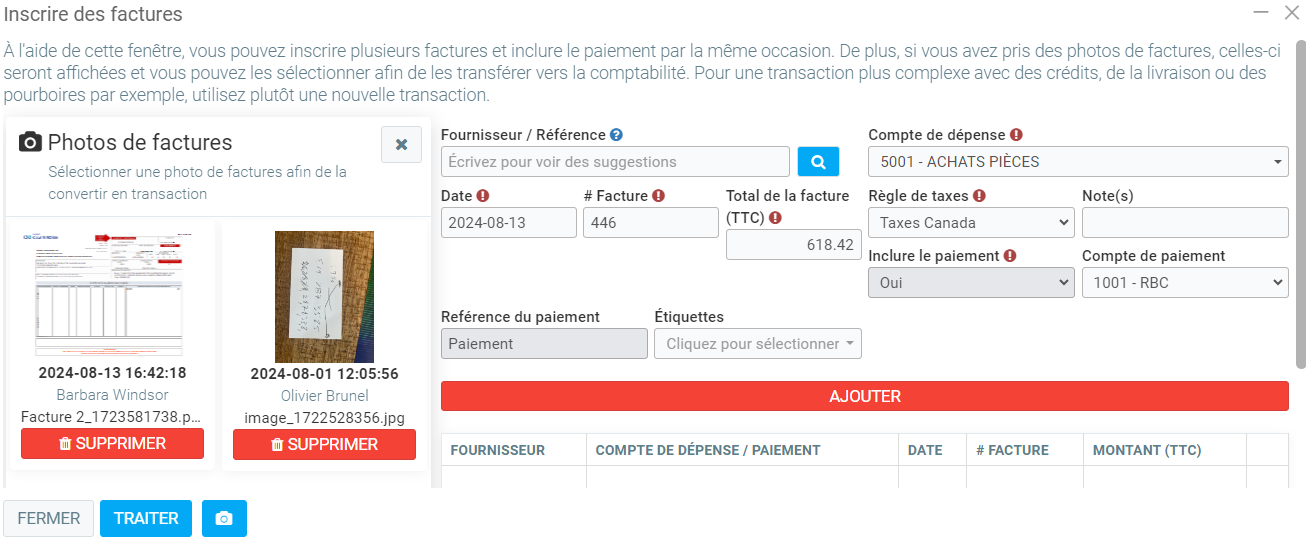Click the required-field icon next to Date
The image size is (1306, 541).
(x=483, y=196)
